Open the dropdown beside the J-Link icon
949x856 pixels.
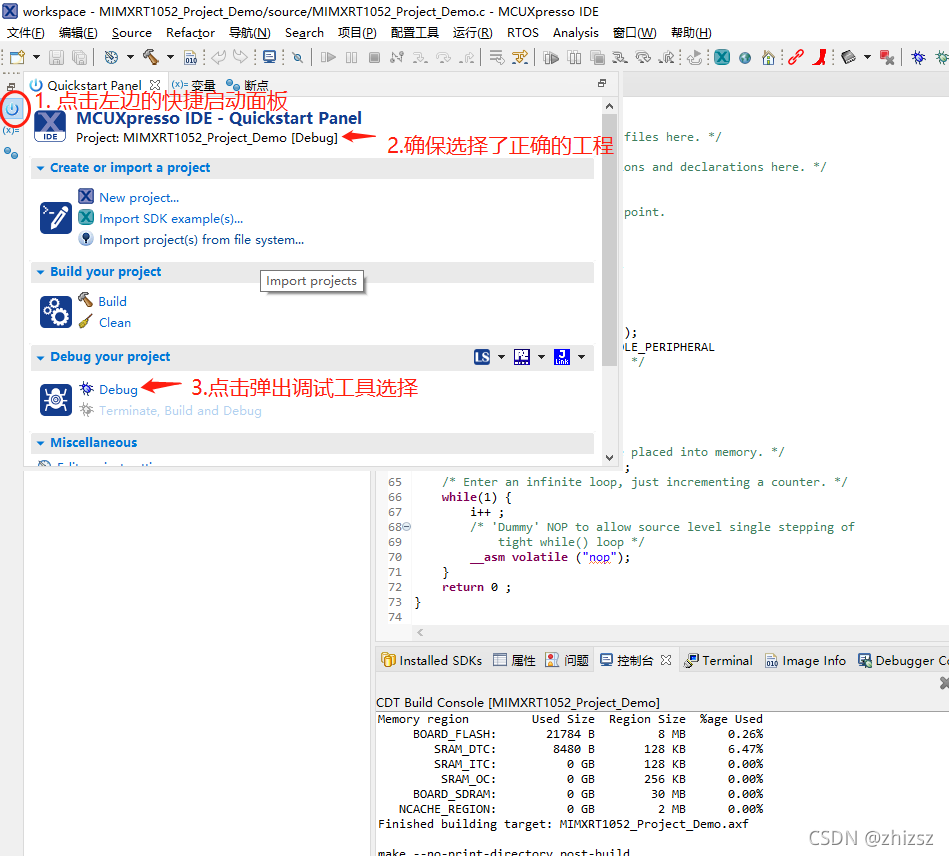coord(581,357)
